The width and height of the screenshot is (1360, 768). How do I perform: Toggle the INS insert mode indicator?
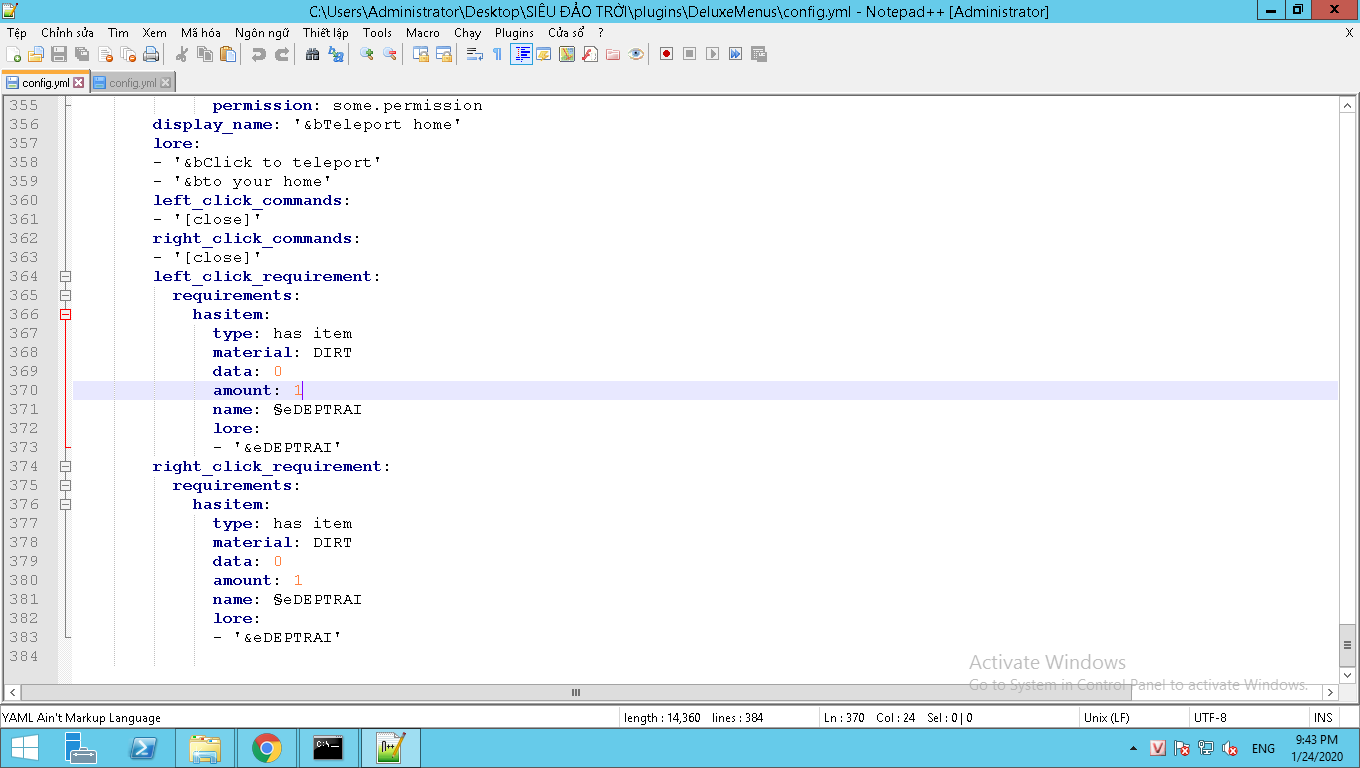(x=1323, y=717)
